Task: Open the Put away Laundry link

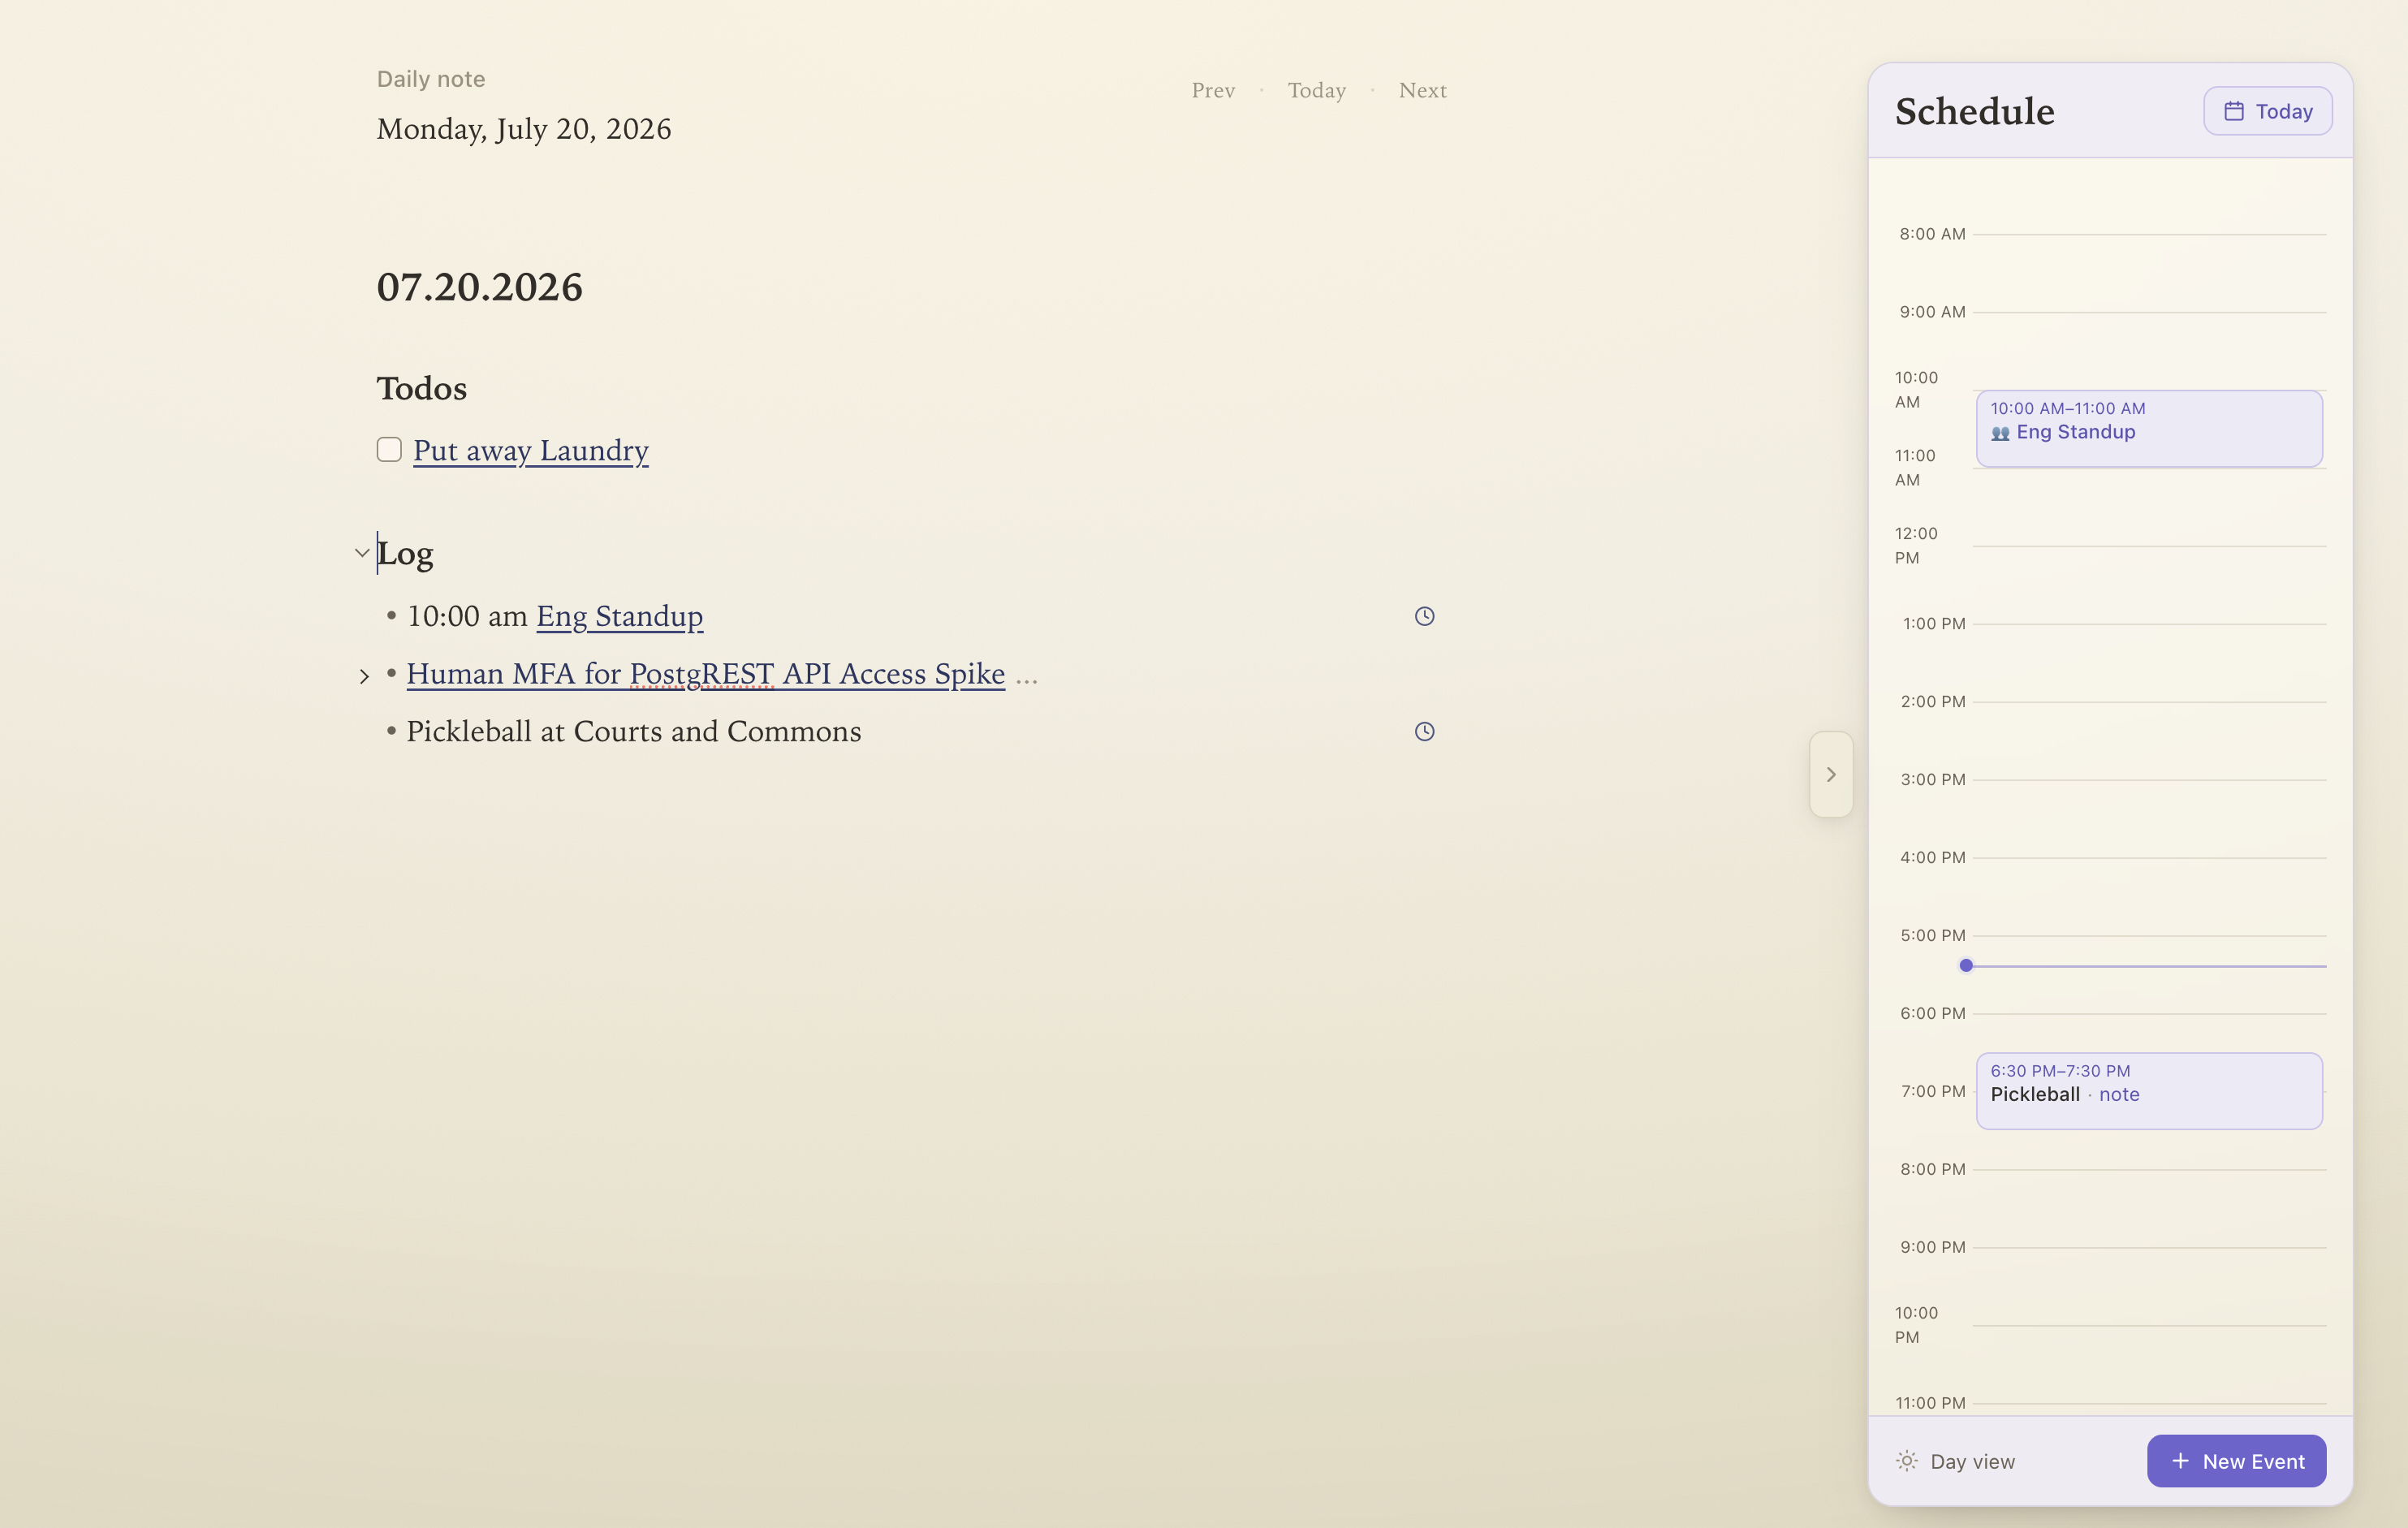Action: [531, 450]
